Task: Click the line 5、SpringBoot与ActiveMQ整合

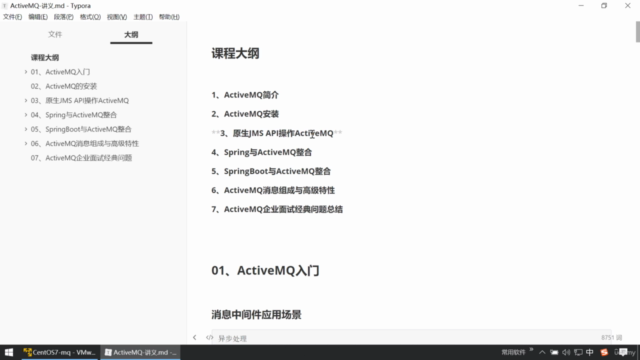Action: [x=271, y=171]
